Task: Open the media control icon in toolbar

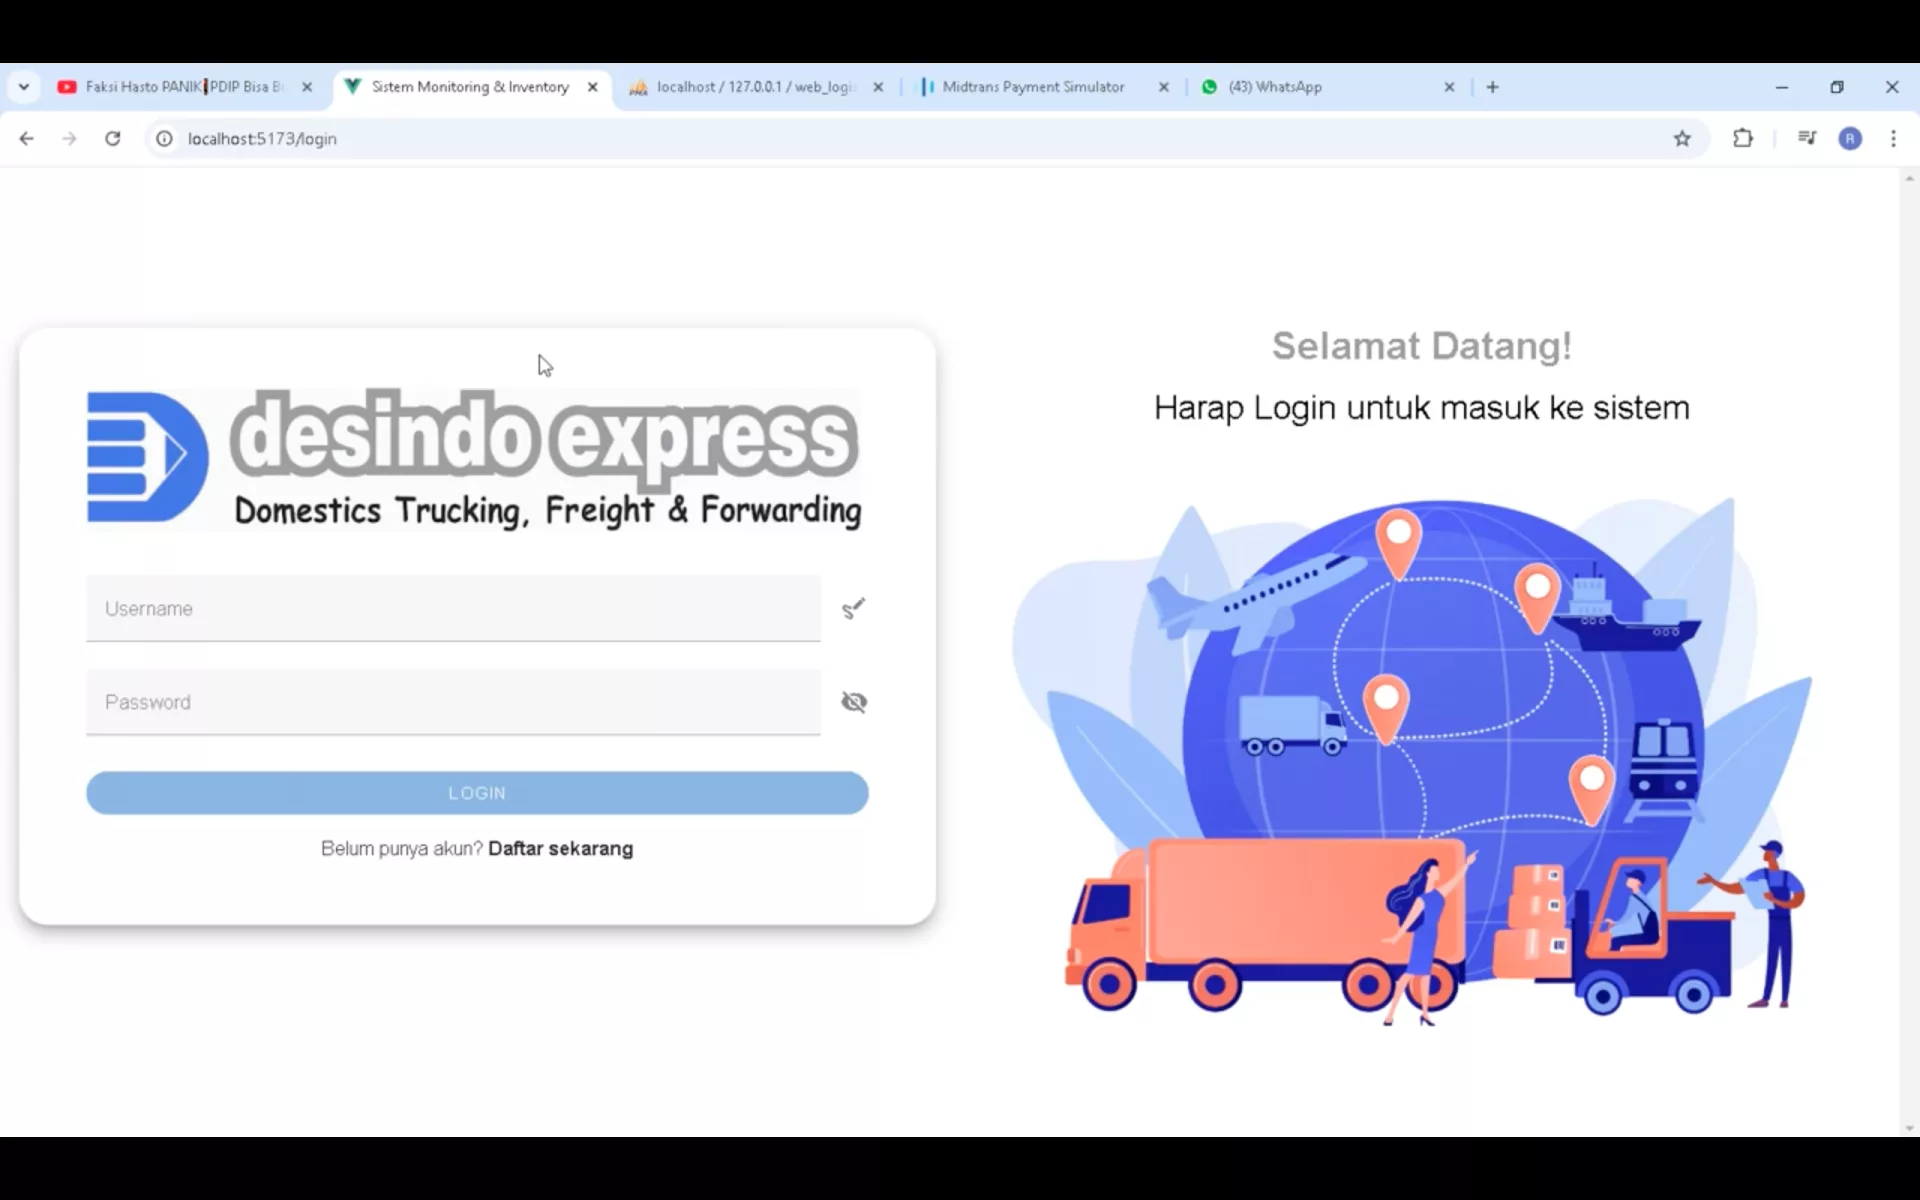Action: [x=1806, y=139]
